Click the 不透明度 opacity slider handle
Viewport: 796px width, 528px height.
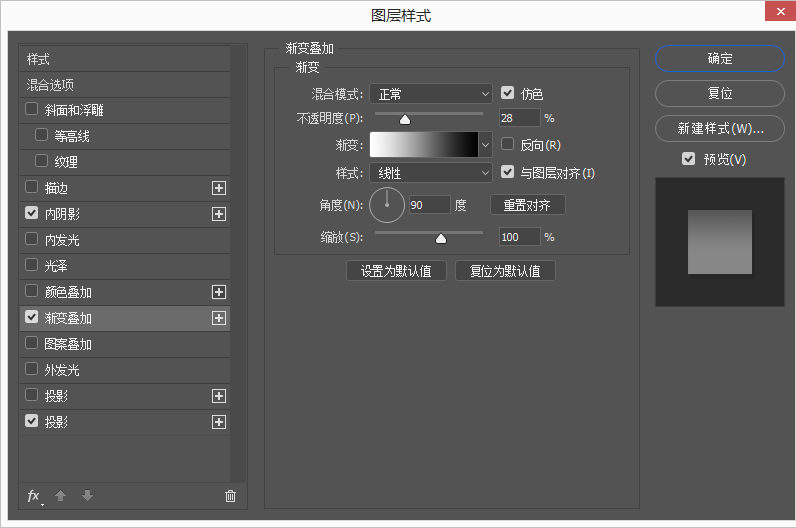(405, 119)
